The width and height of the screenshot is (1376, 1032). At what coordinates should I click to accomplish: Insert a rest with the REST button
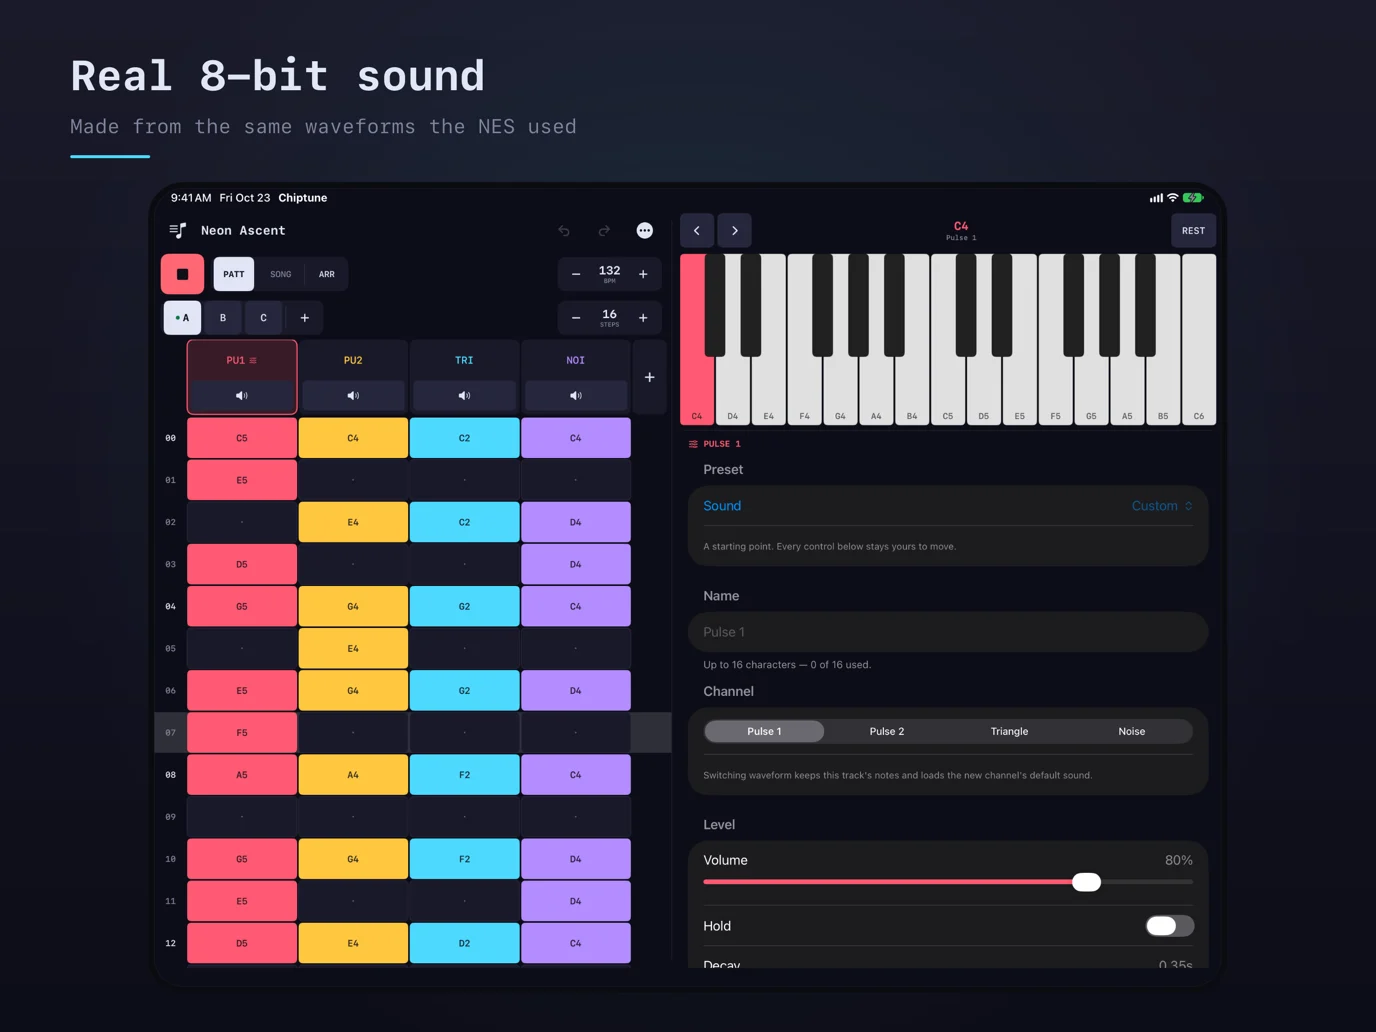click(1193, 231)
